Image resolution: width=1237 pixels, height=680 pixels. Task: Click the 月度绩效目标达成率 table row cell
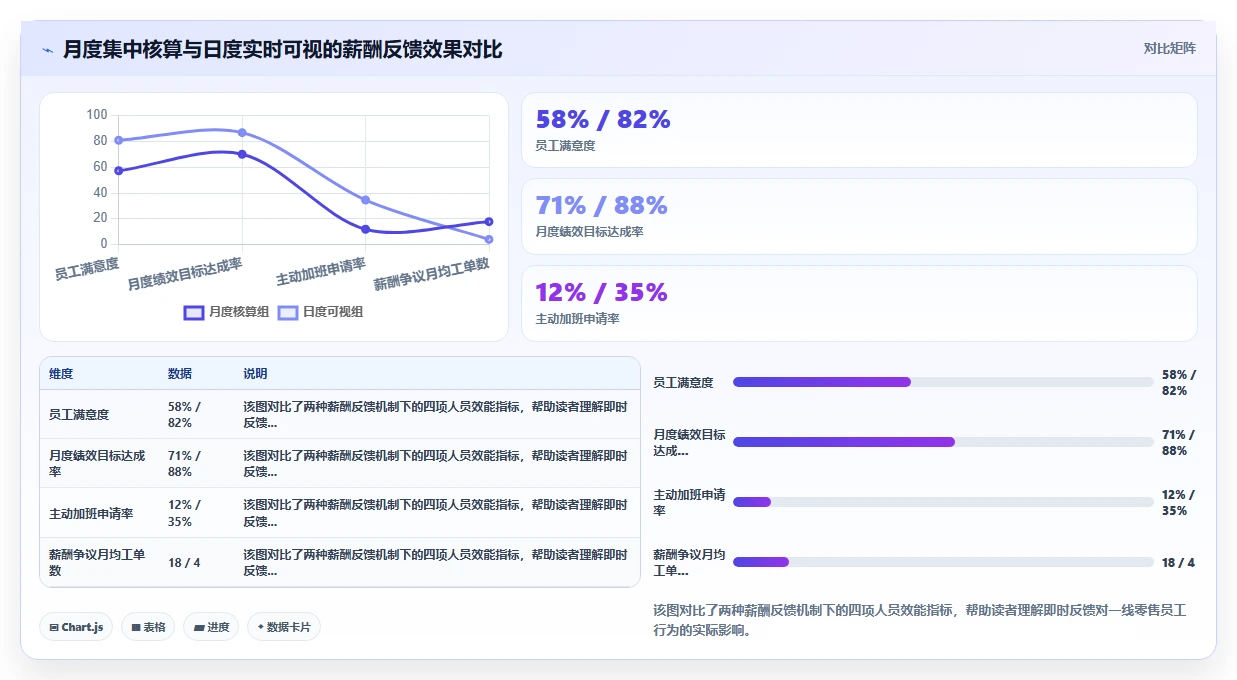[97, 463]
